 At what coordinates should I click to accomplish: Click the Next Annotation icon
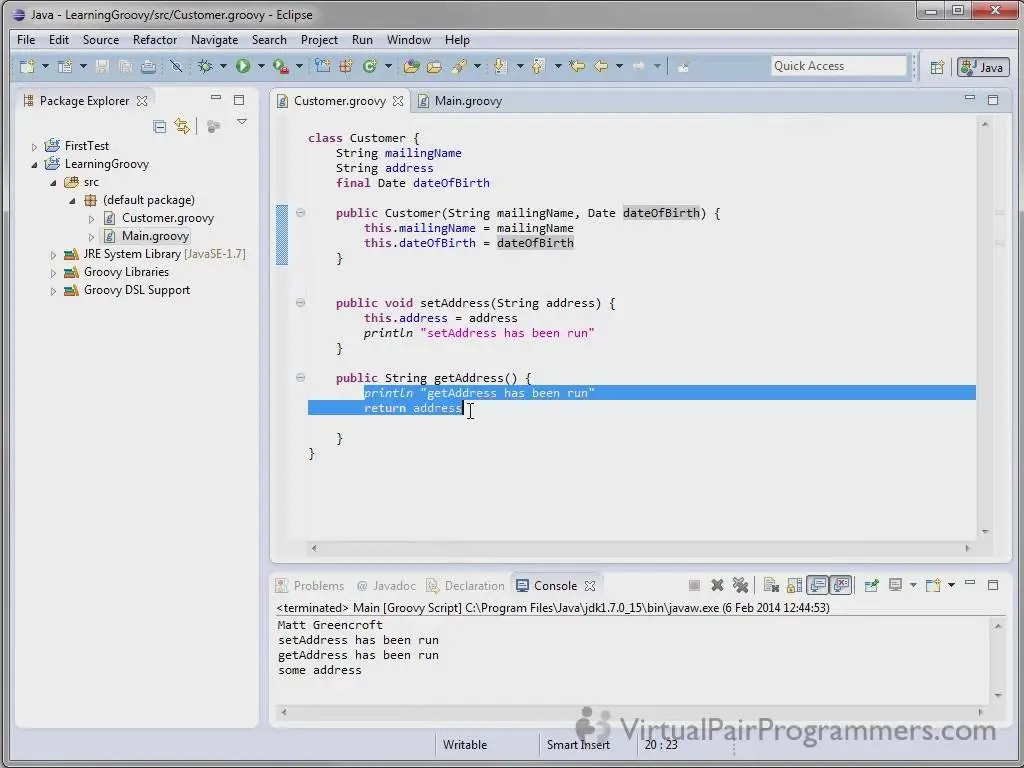[501, 66]
